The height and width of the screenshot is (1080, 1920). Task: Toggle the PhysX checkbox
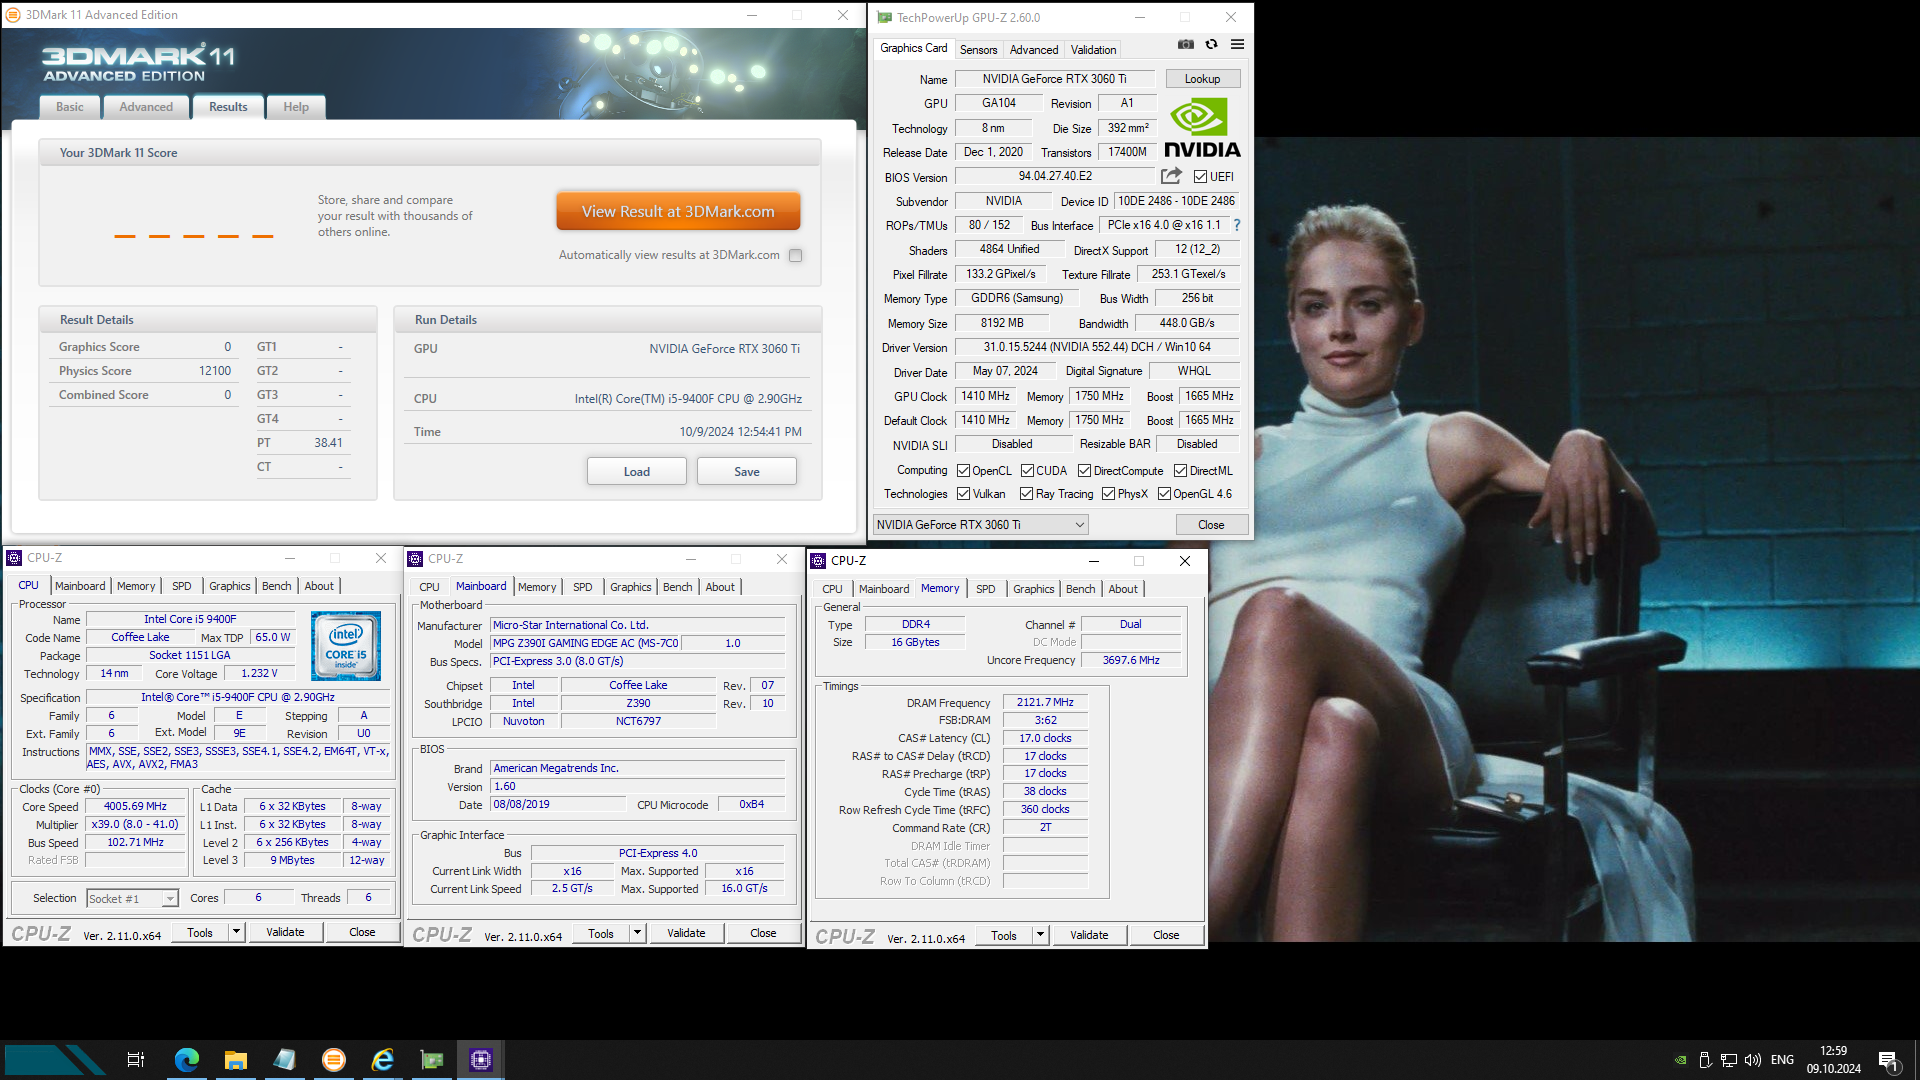1108,494
